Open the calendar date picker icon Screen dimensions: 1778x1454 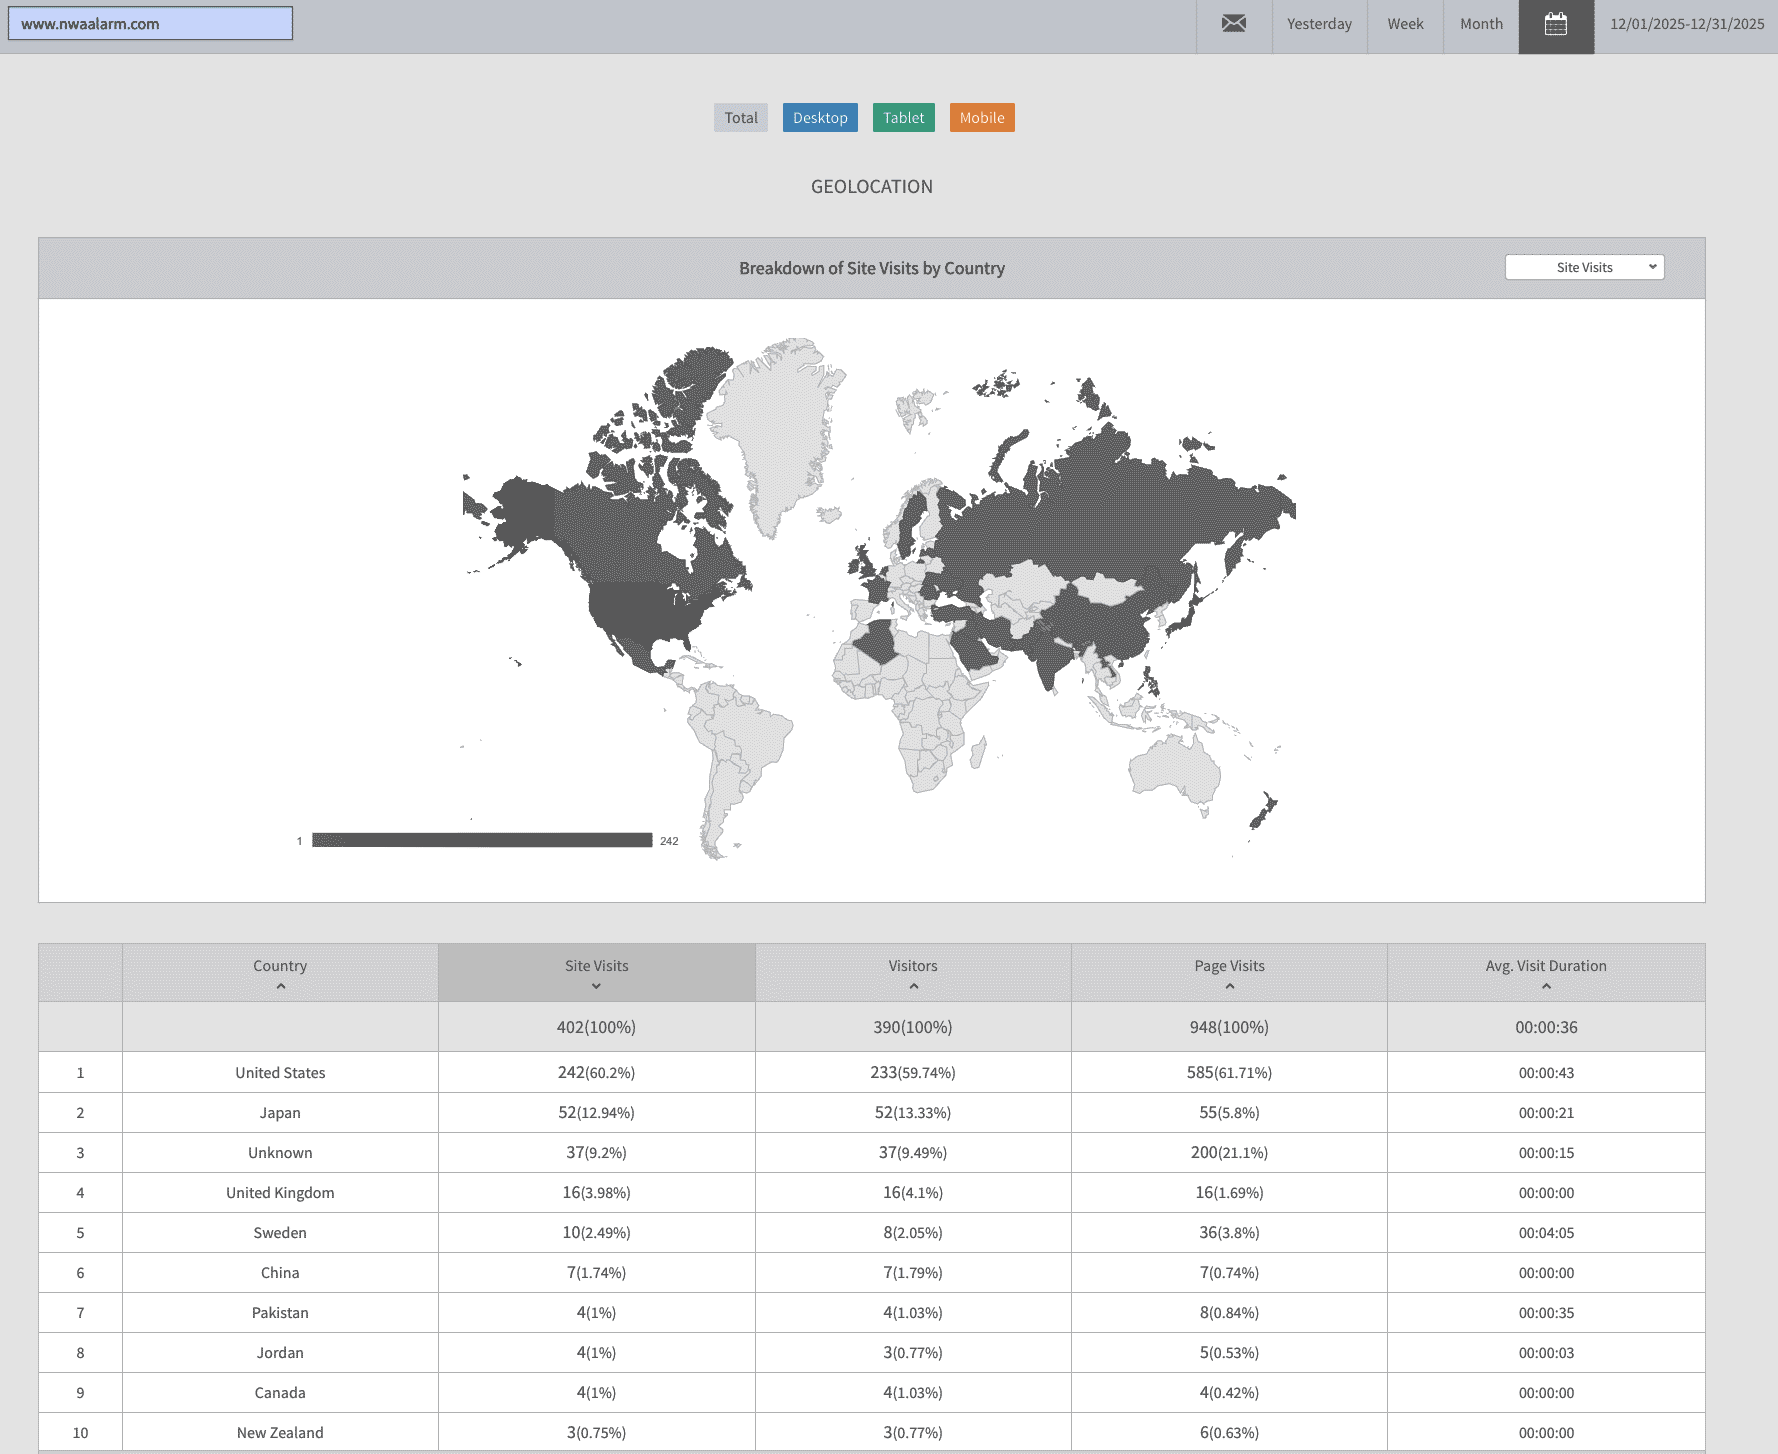click(x=1556, y=25)
